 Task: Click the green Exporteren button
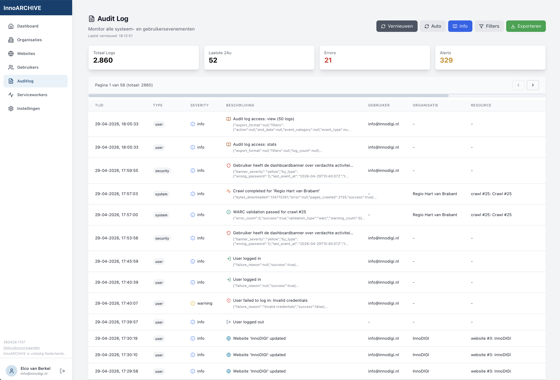pyautogui.click(x=526, y=26)
